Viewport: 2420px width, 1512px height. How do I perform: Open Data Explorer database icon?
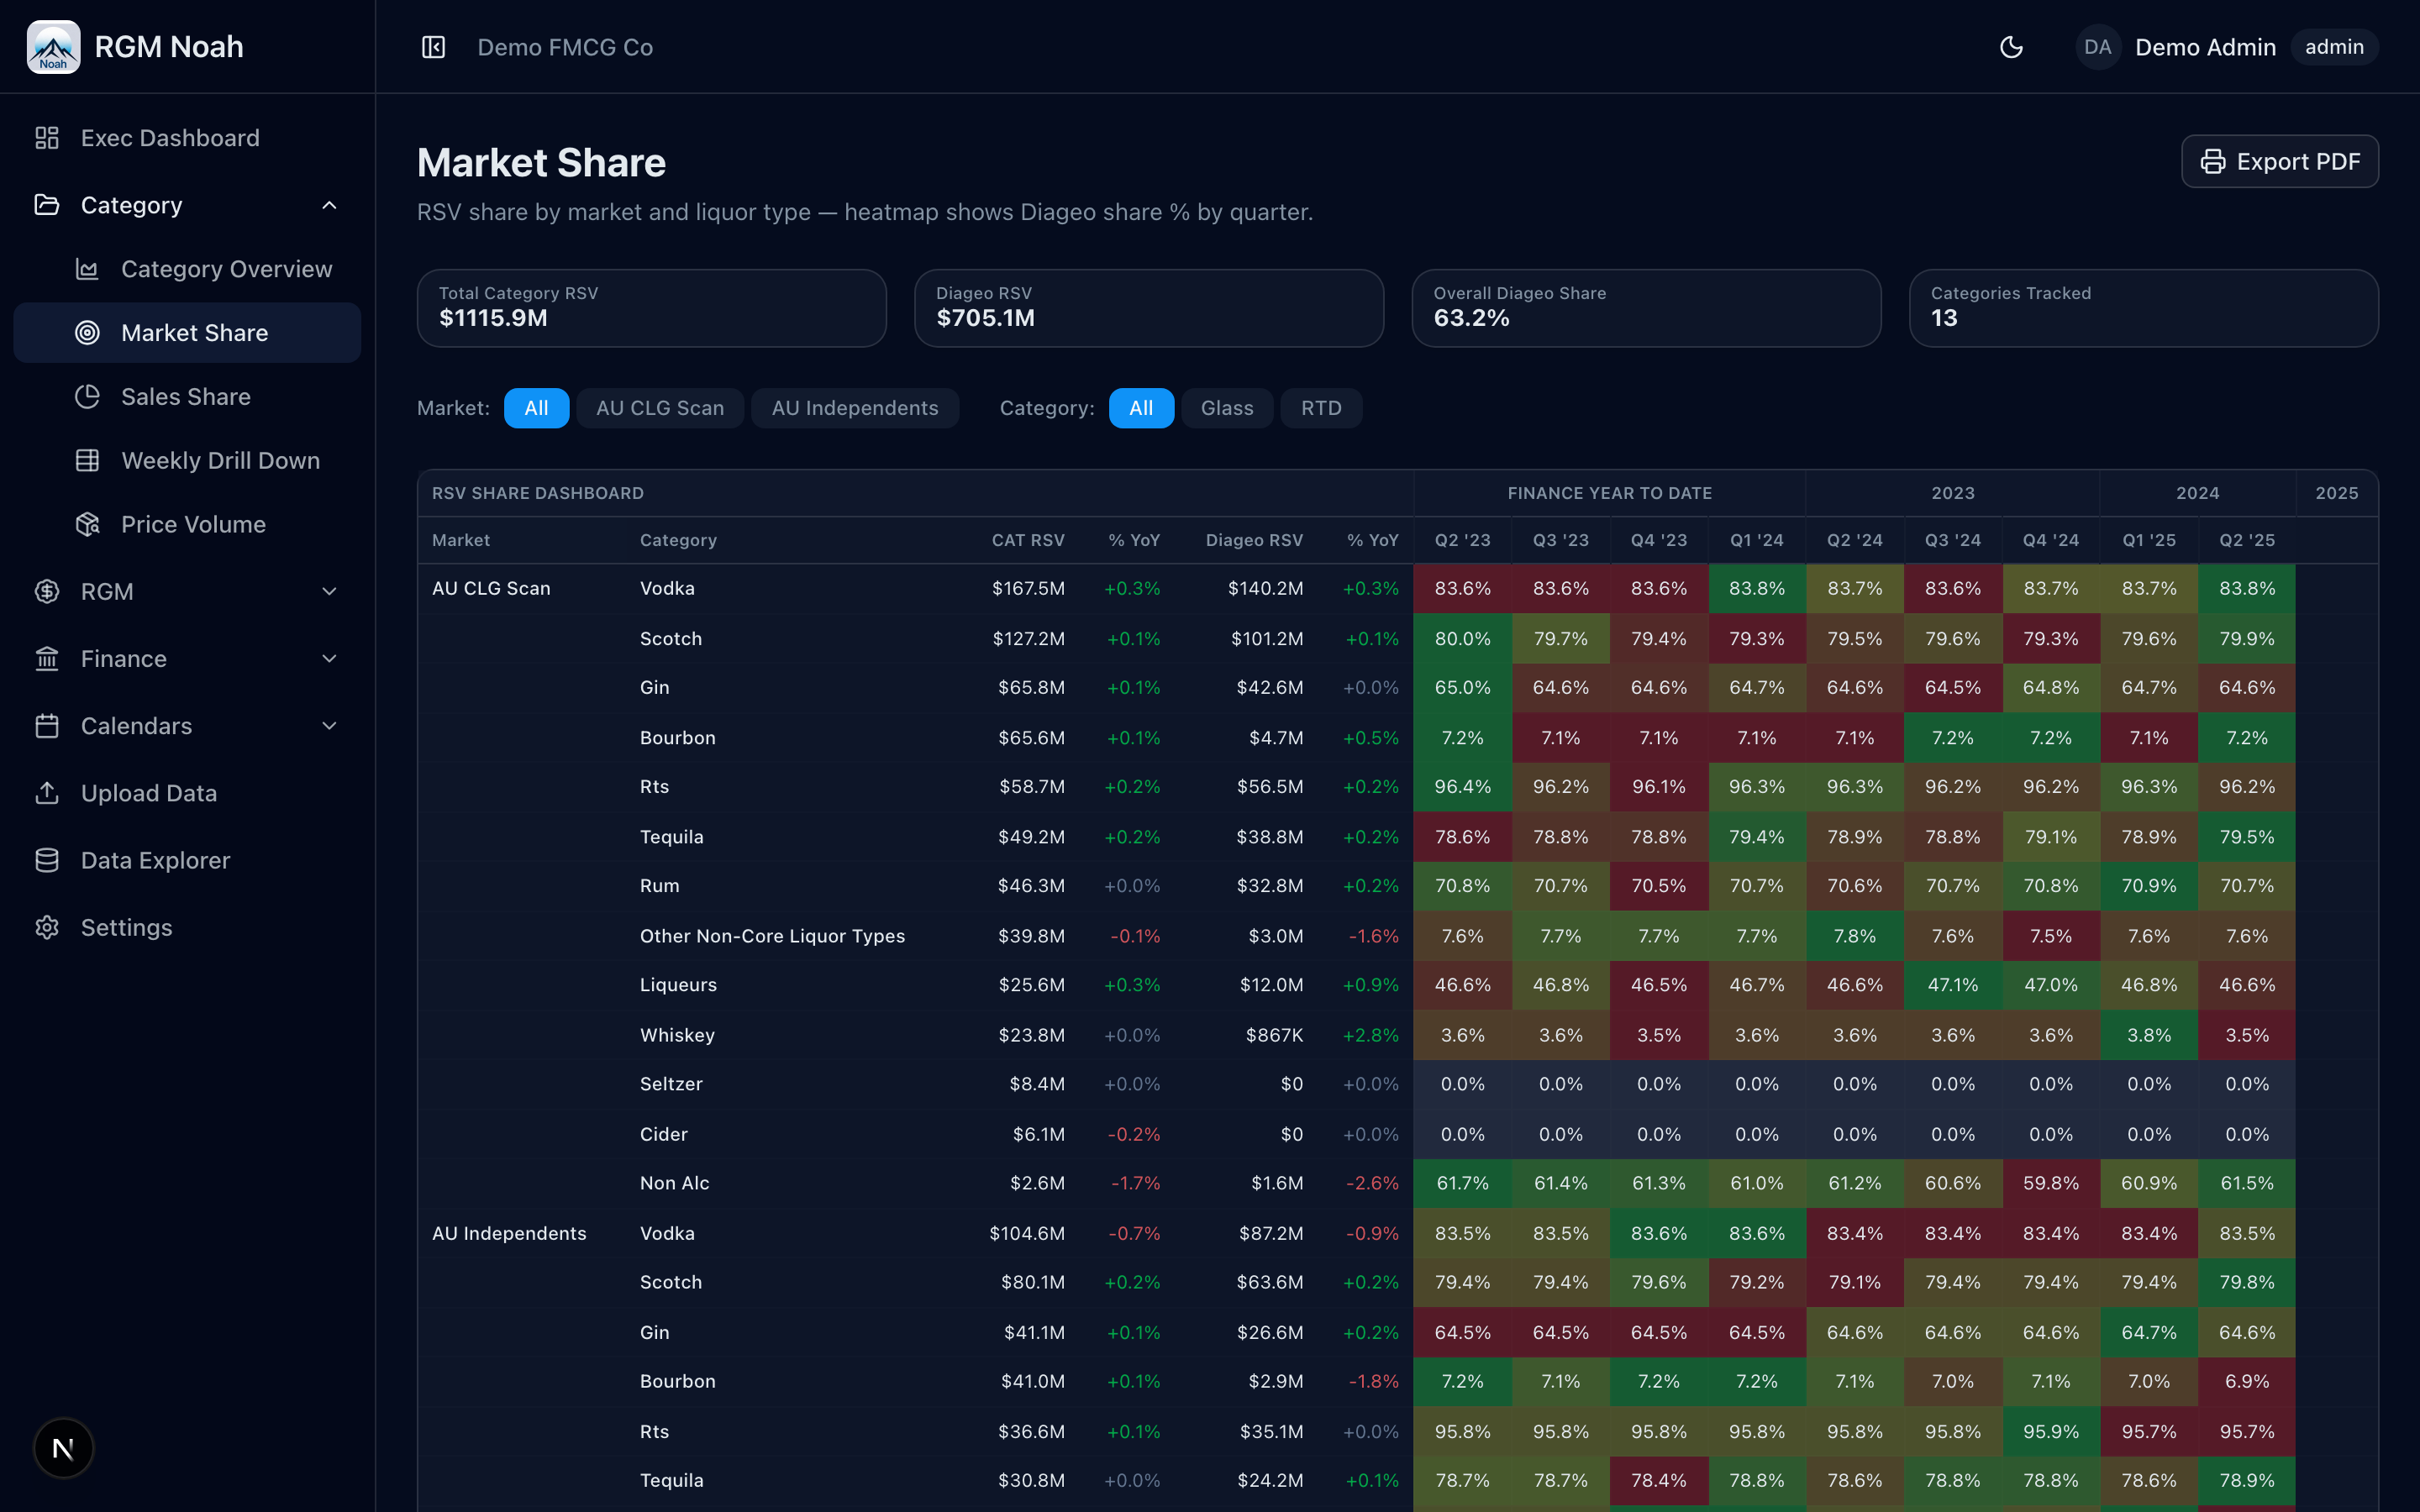(x=47, y=860)
